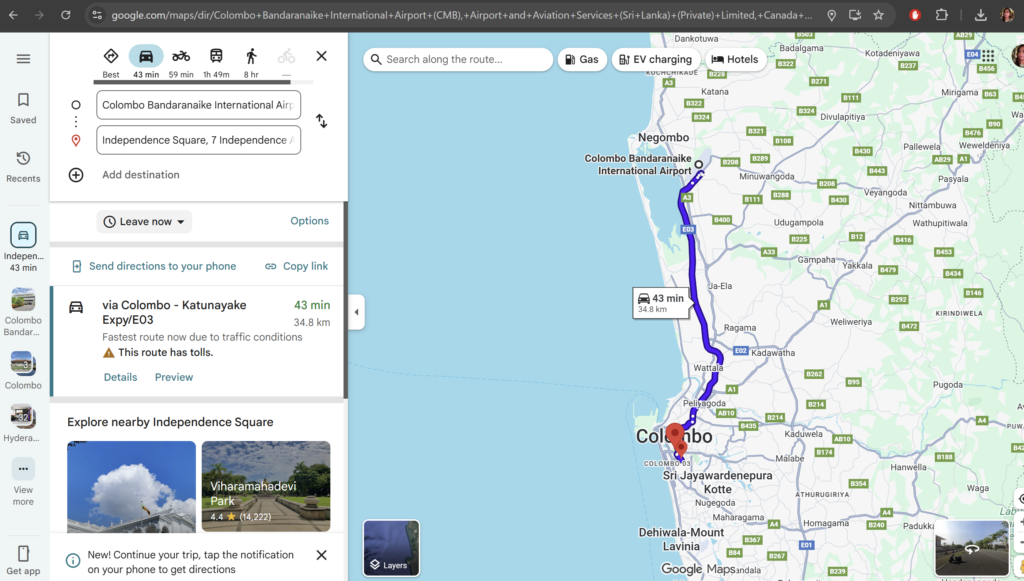
Task: Open the Saved places sidebar item
Action: tap(23, 108)
